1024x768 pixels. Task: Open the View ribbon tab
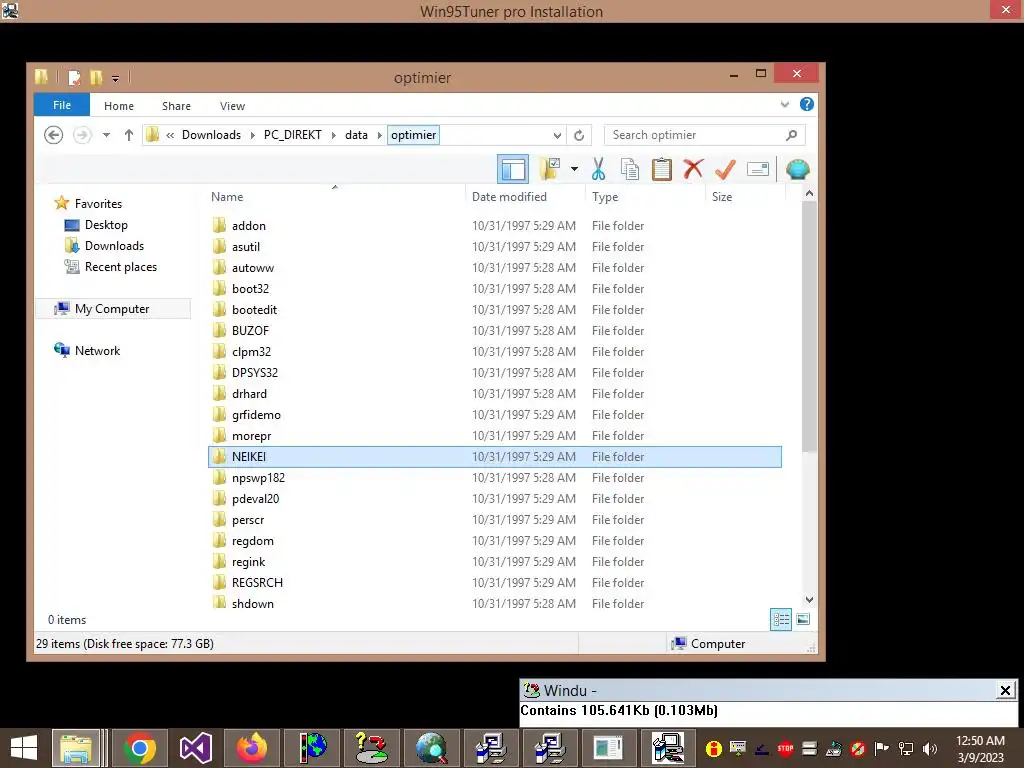coord(232,106)
